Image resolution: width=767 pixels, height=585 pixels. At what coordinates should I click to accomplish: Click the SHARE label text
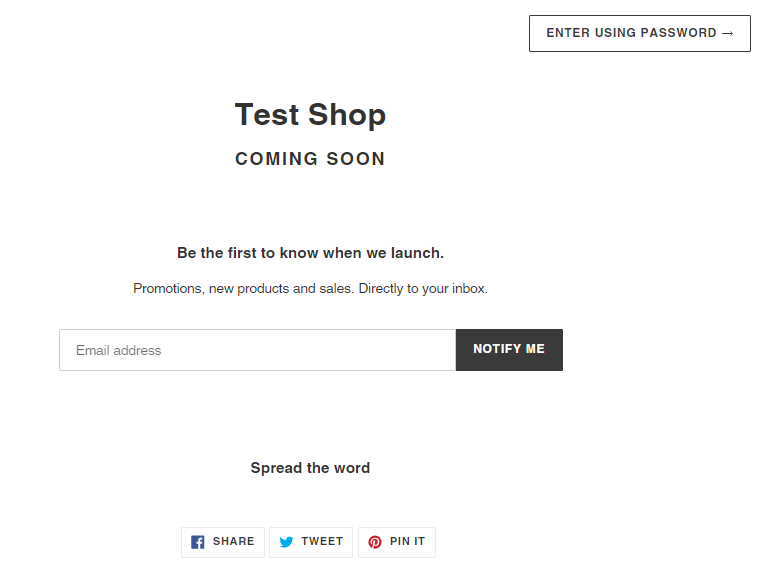(233, 541)
